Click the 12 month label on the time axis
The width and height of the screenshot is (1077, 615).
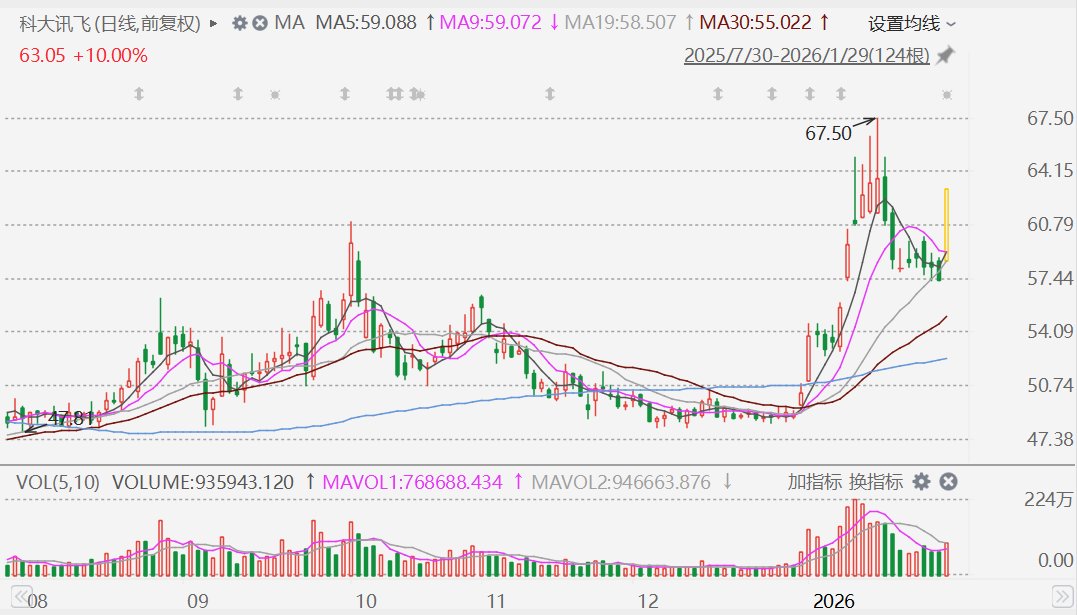[x=648, y=601]
